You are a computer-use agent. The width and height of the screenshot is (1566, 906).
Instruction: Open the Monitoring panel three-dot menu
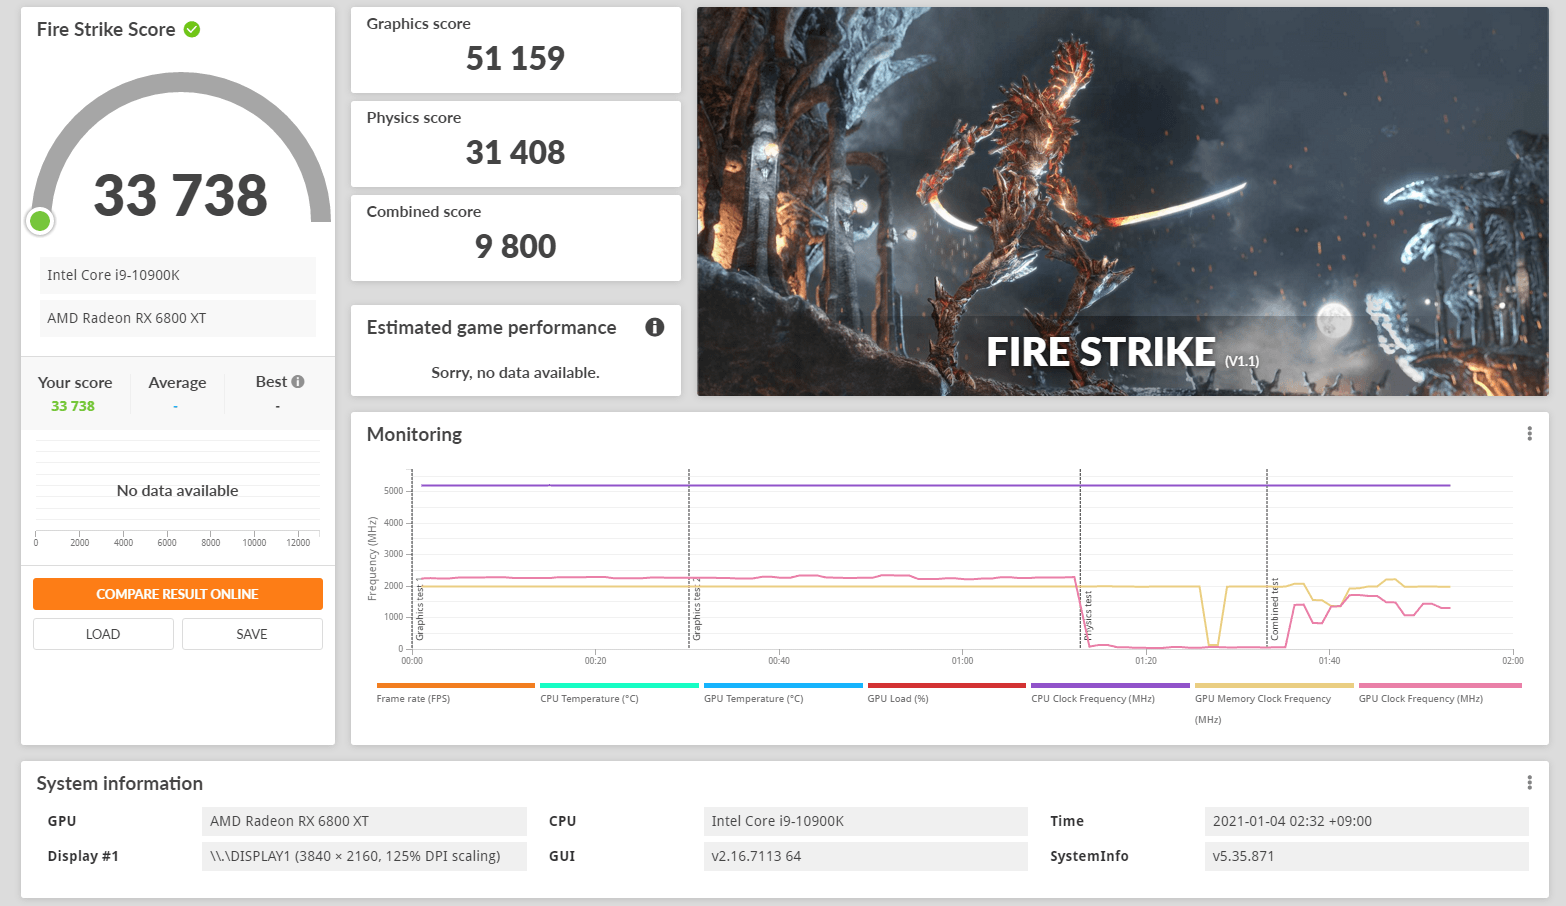coord(1529,433)
